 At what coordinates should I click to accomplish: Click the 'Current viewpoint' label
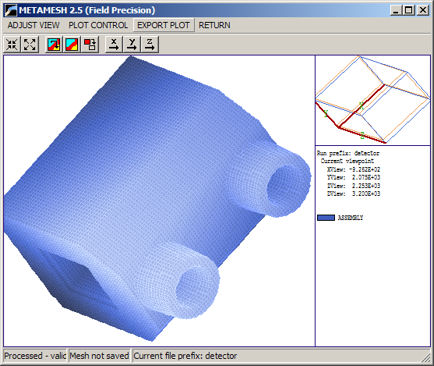[347, 161]
